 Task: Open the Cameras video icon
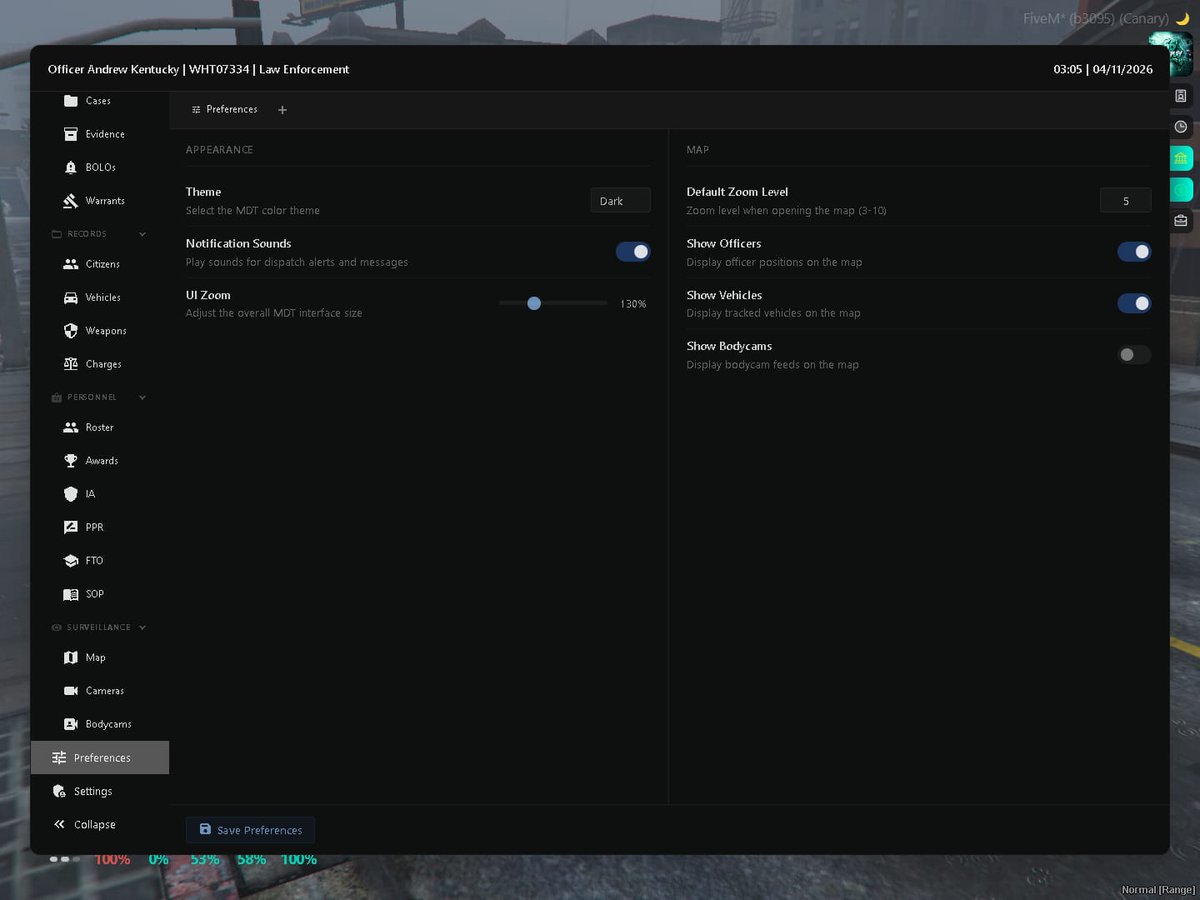tap(70, 691)
